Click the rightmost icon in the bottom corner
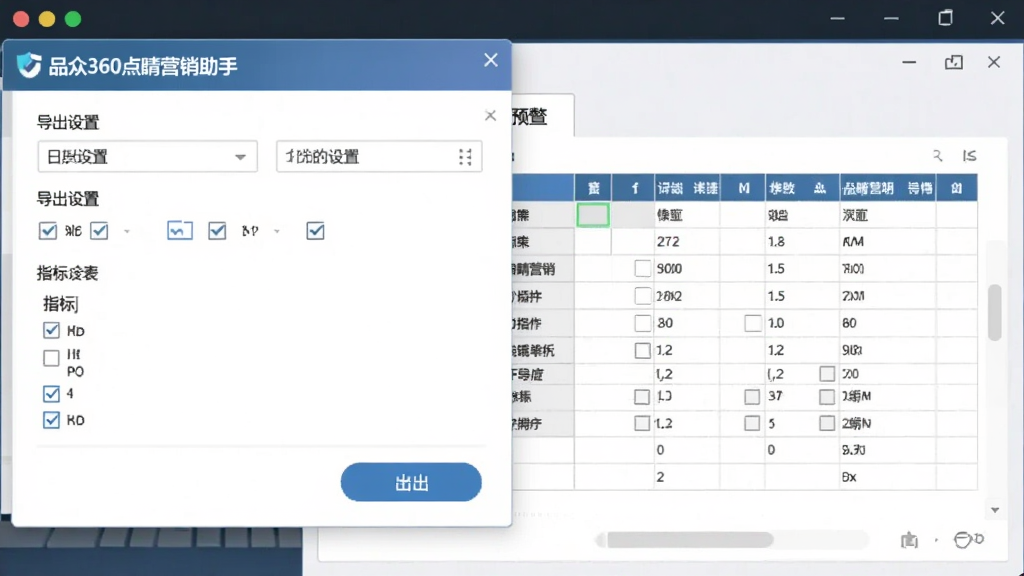Image resolution: width=1024 pixels, height=576 pixels. click(x=968, y=540)
